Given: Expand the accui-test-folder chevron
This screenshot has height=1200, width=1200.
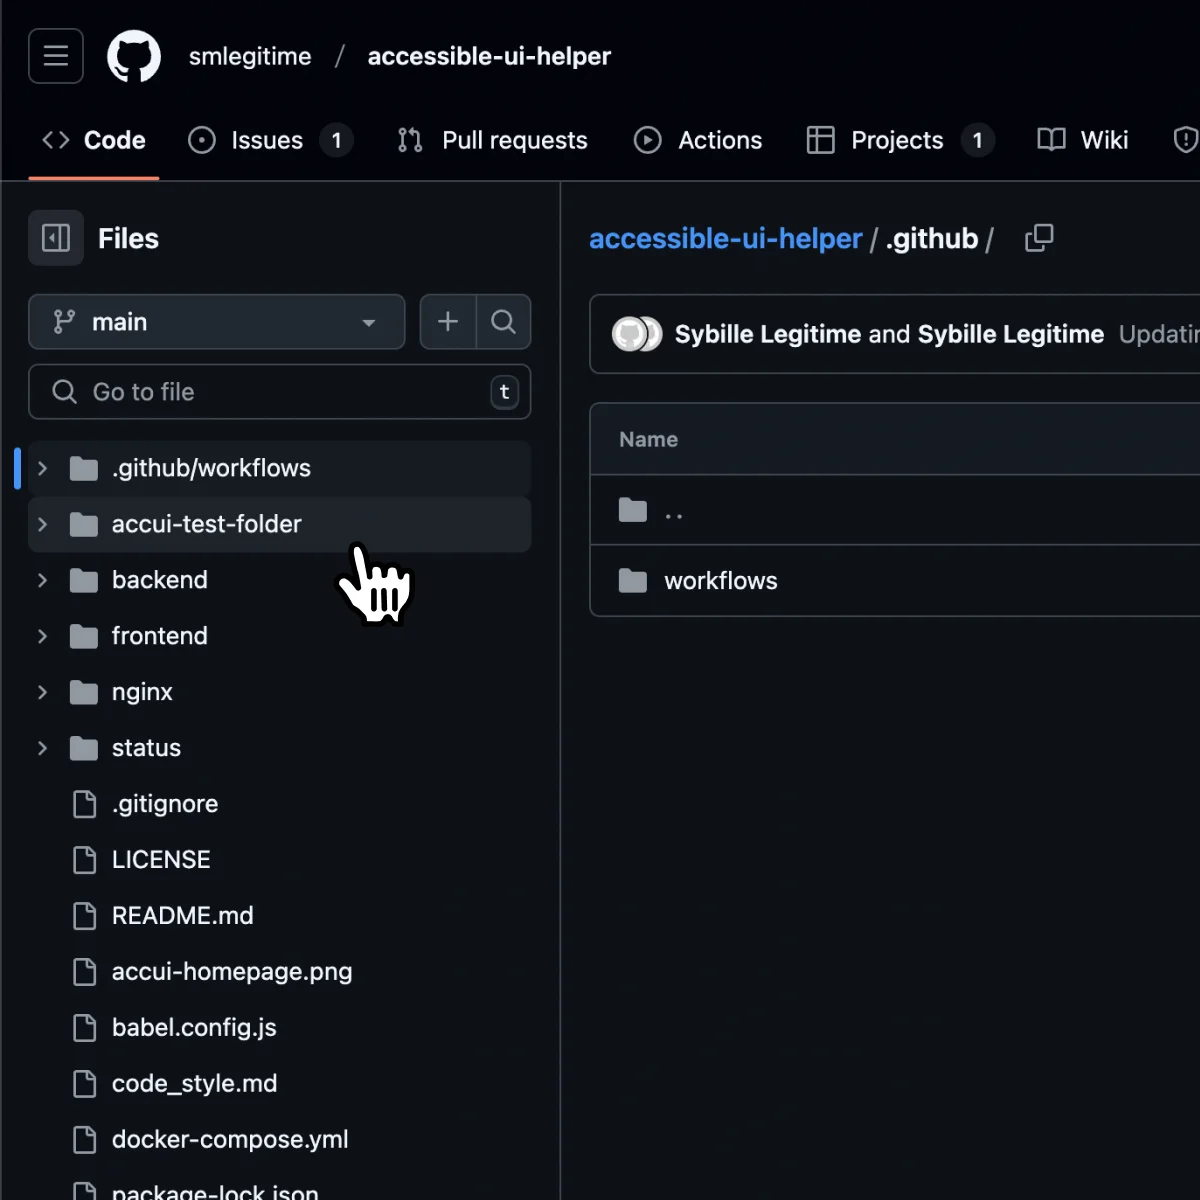Looking at the screenshot, I should 42,524.
